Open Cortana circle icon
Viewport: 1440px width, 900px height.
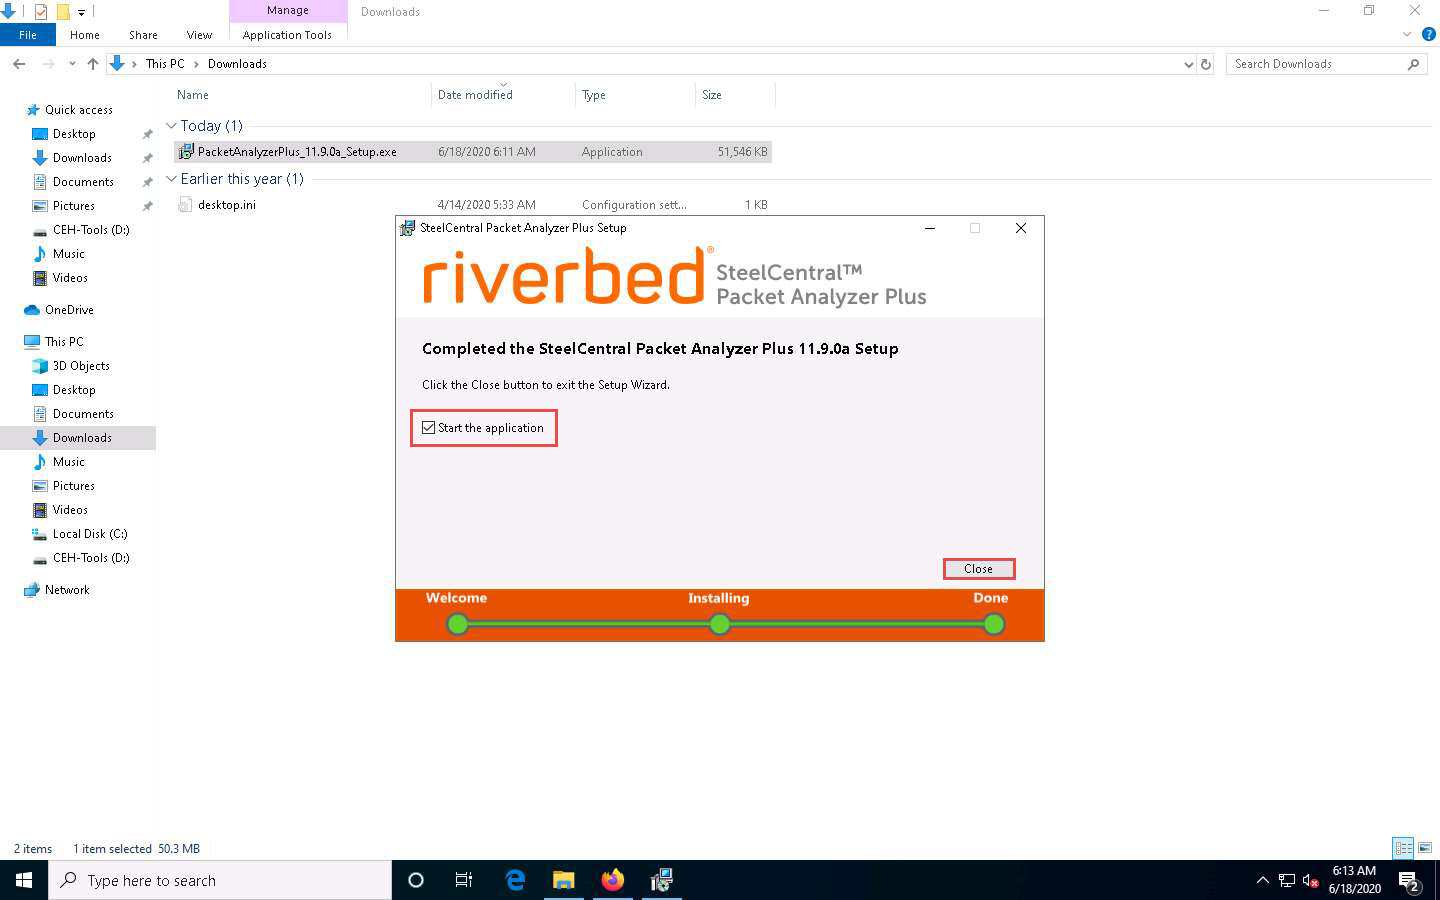tap(416, 880)
